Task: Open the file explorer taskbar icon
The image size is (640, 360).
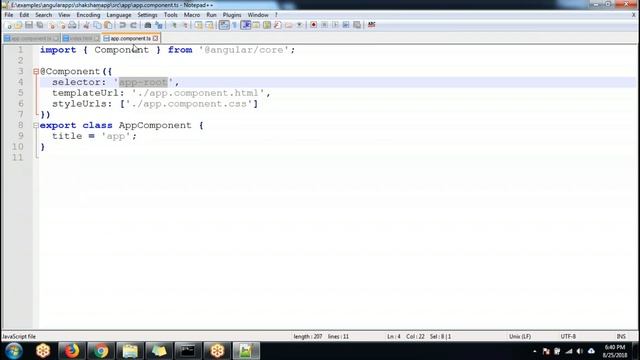Action: pyautogui.click(x=130, y=351)
